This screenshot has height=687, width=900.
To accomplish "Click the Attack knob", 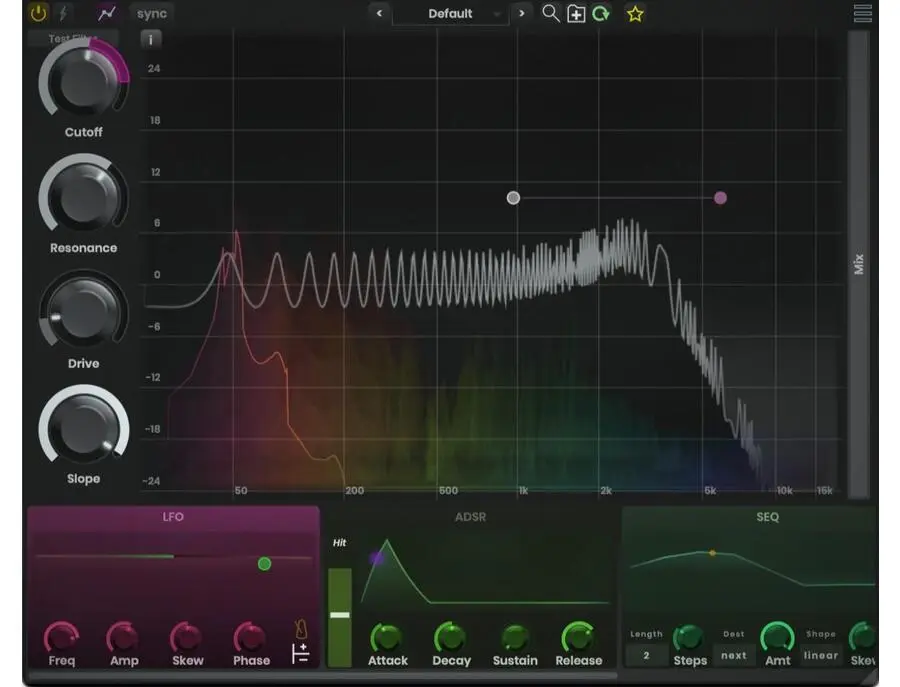I will 387,637.
